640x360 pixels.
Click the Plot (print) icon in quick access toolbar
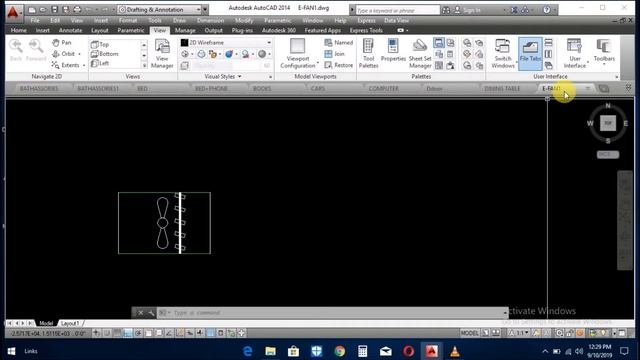[77, 9]
